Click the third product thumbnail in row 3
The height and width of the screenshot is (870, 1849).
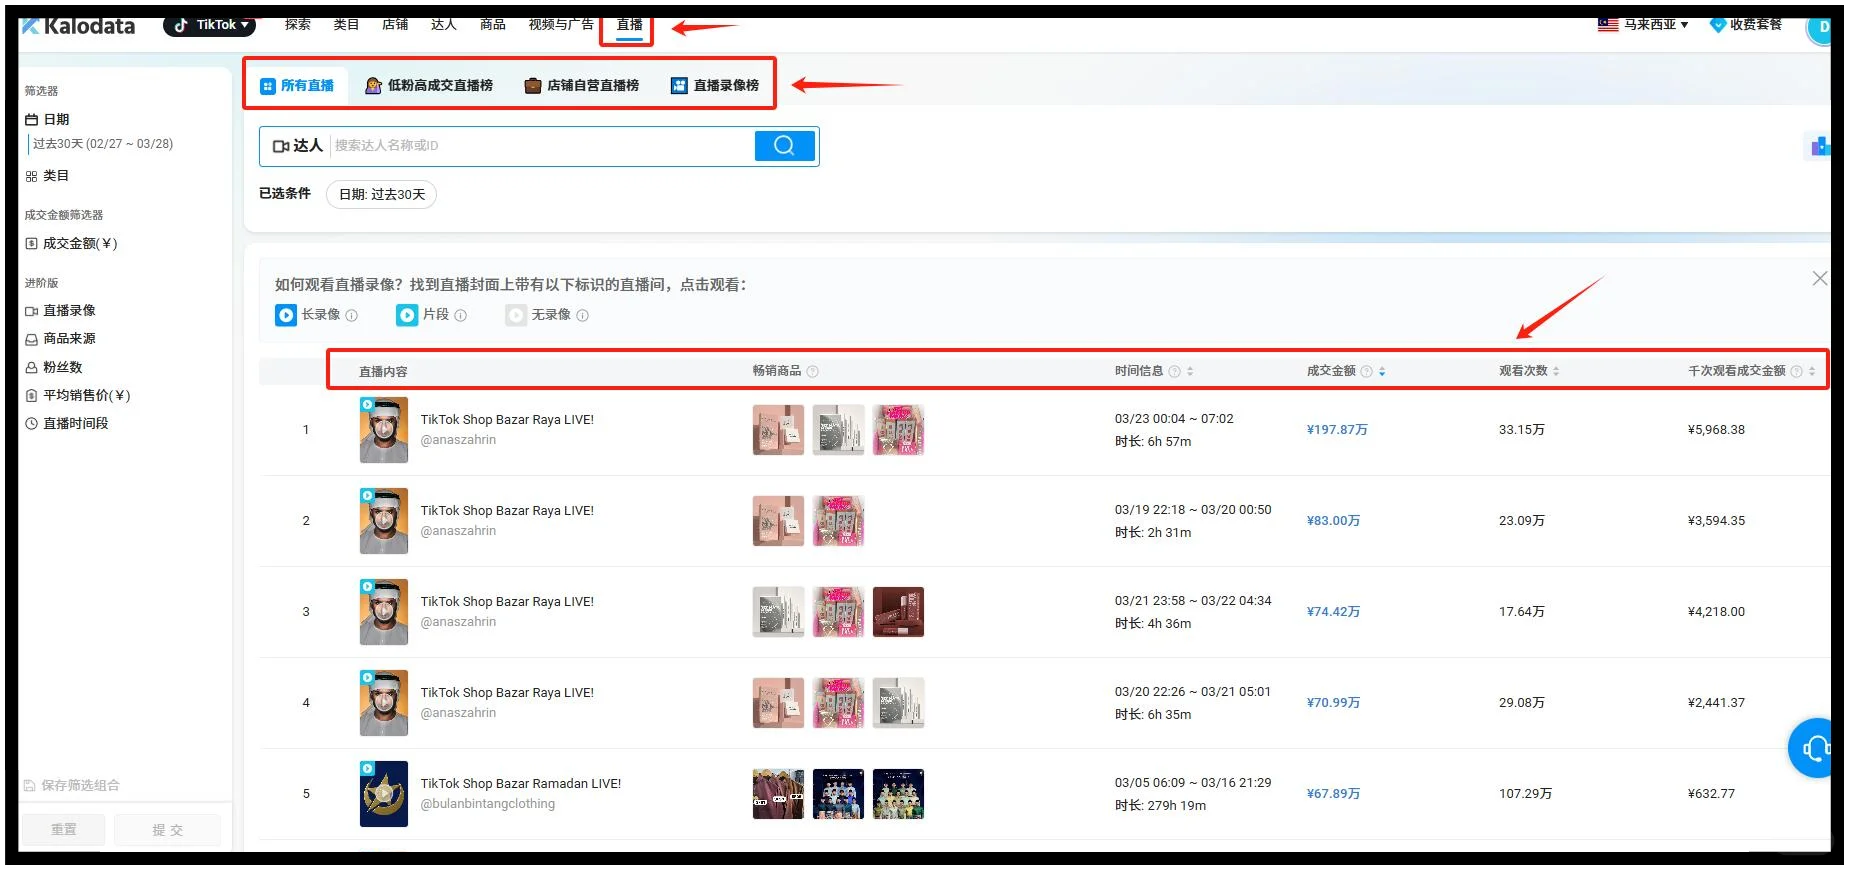(898, 612)
